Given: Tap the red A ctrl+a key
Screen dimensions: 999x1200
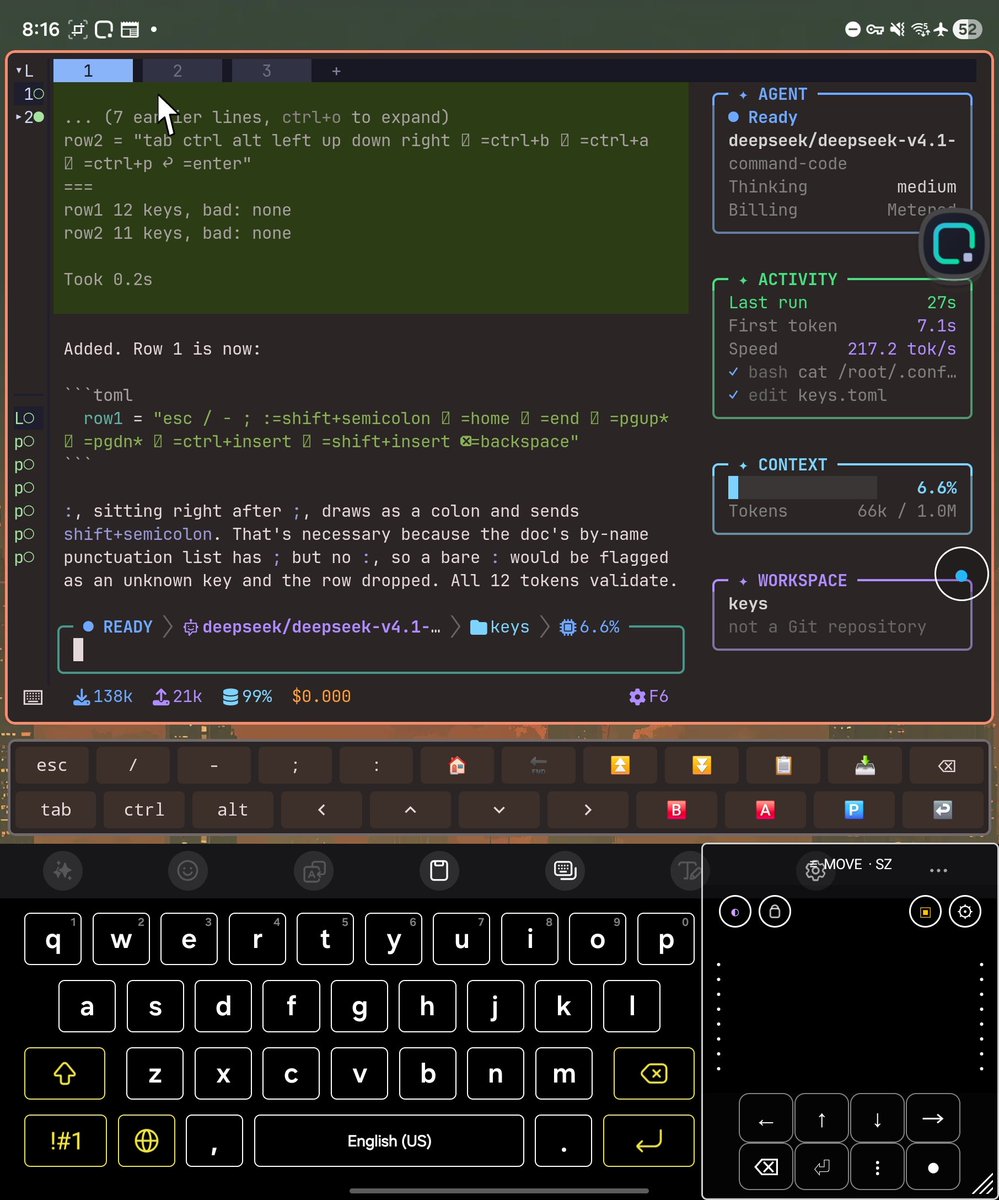Looking at the screenshot, I should tap(766, 809).
